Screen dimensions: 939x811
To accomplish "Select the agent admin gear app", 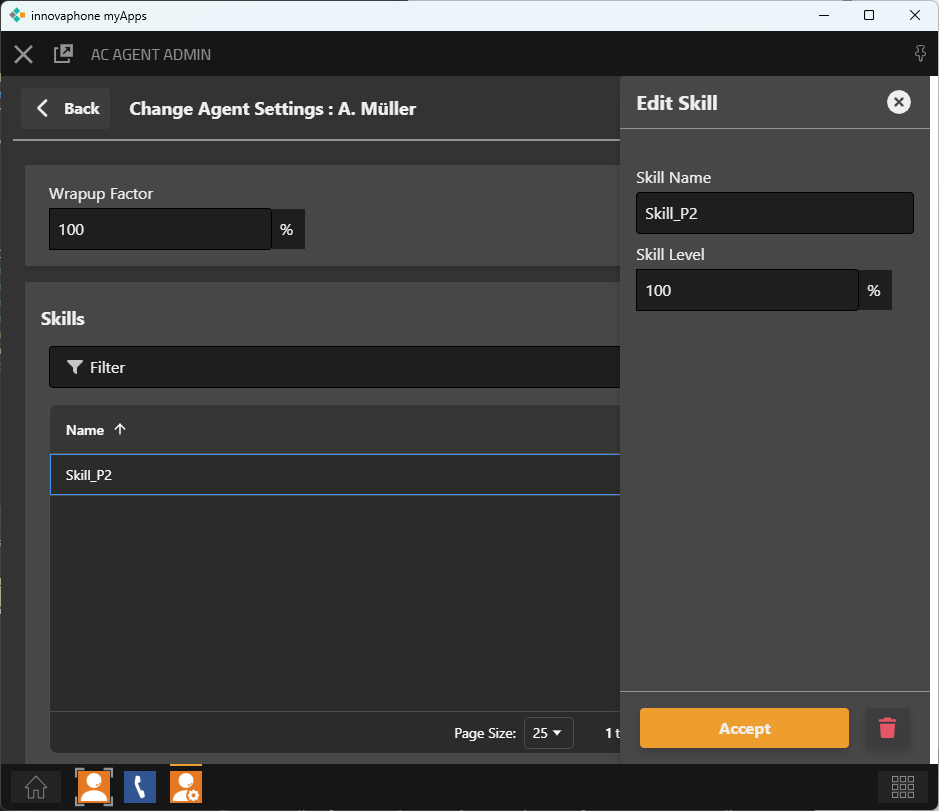I will (186, 787).
